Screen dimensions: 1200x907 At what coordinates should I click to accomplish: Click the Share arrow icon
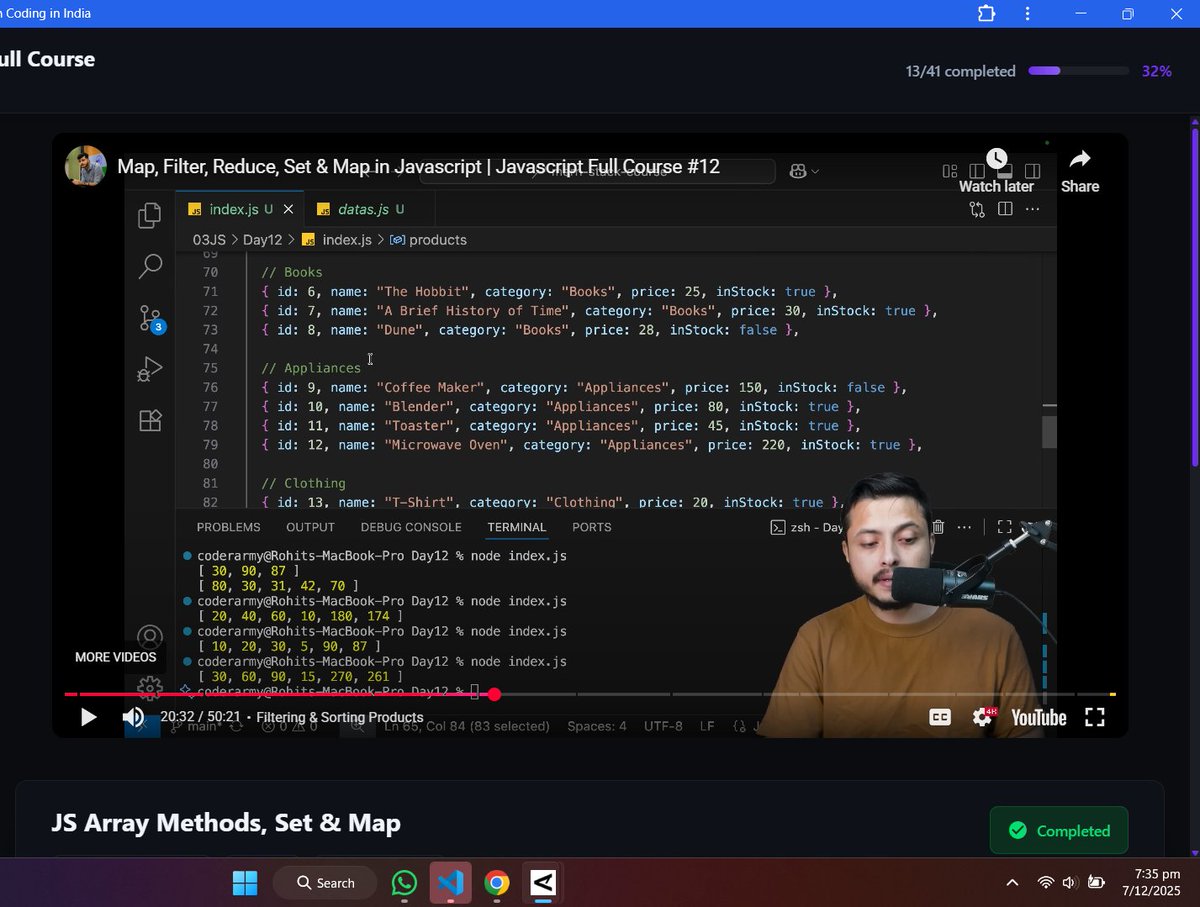tap(1080, 159)
